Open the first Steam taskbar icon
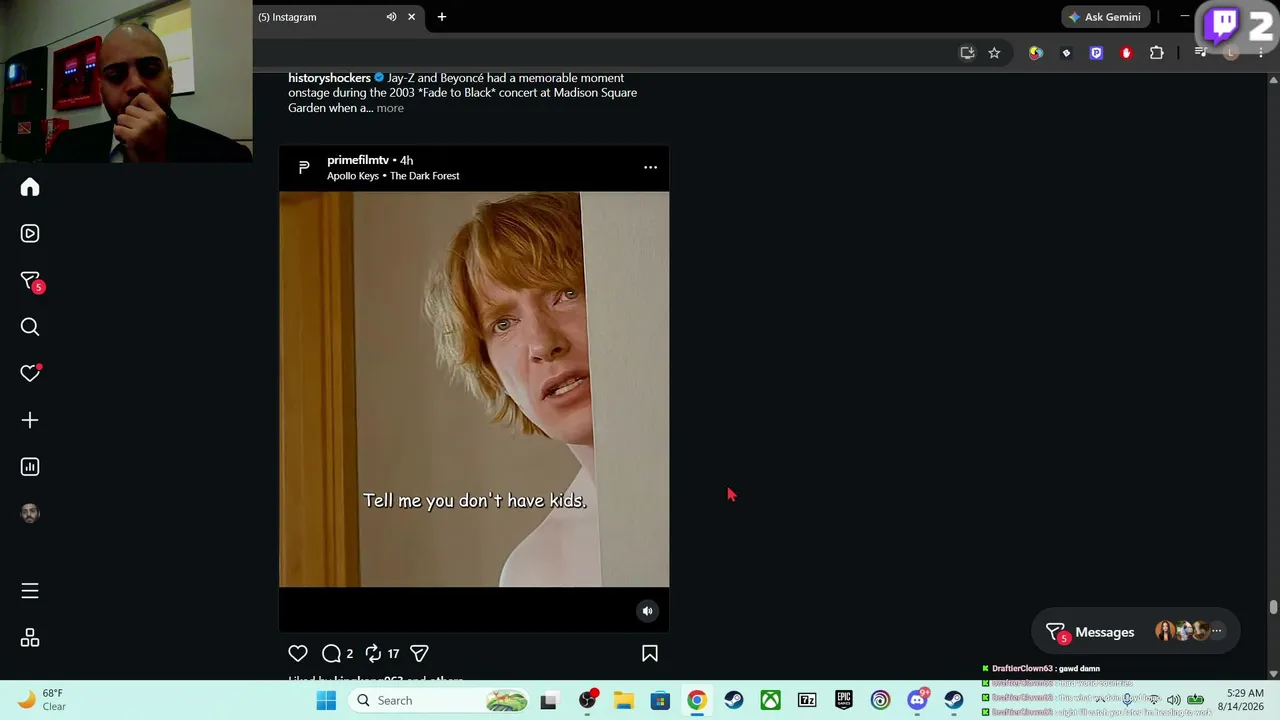1280x720 pixels. (x=734, y=700)
